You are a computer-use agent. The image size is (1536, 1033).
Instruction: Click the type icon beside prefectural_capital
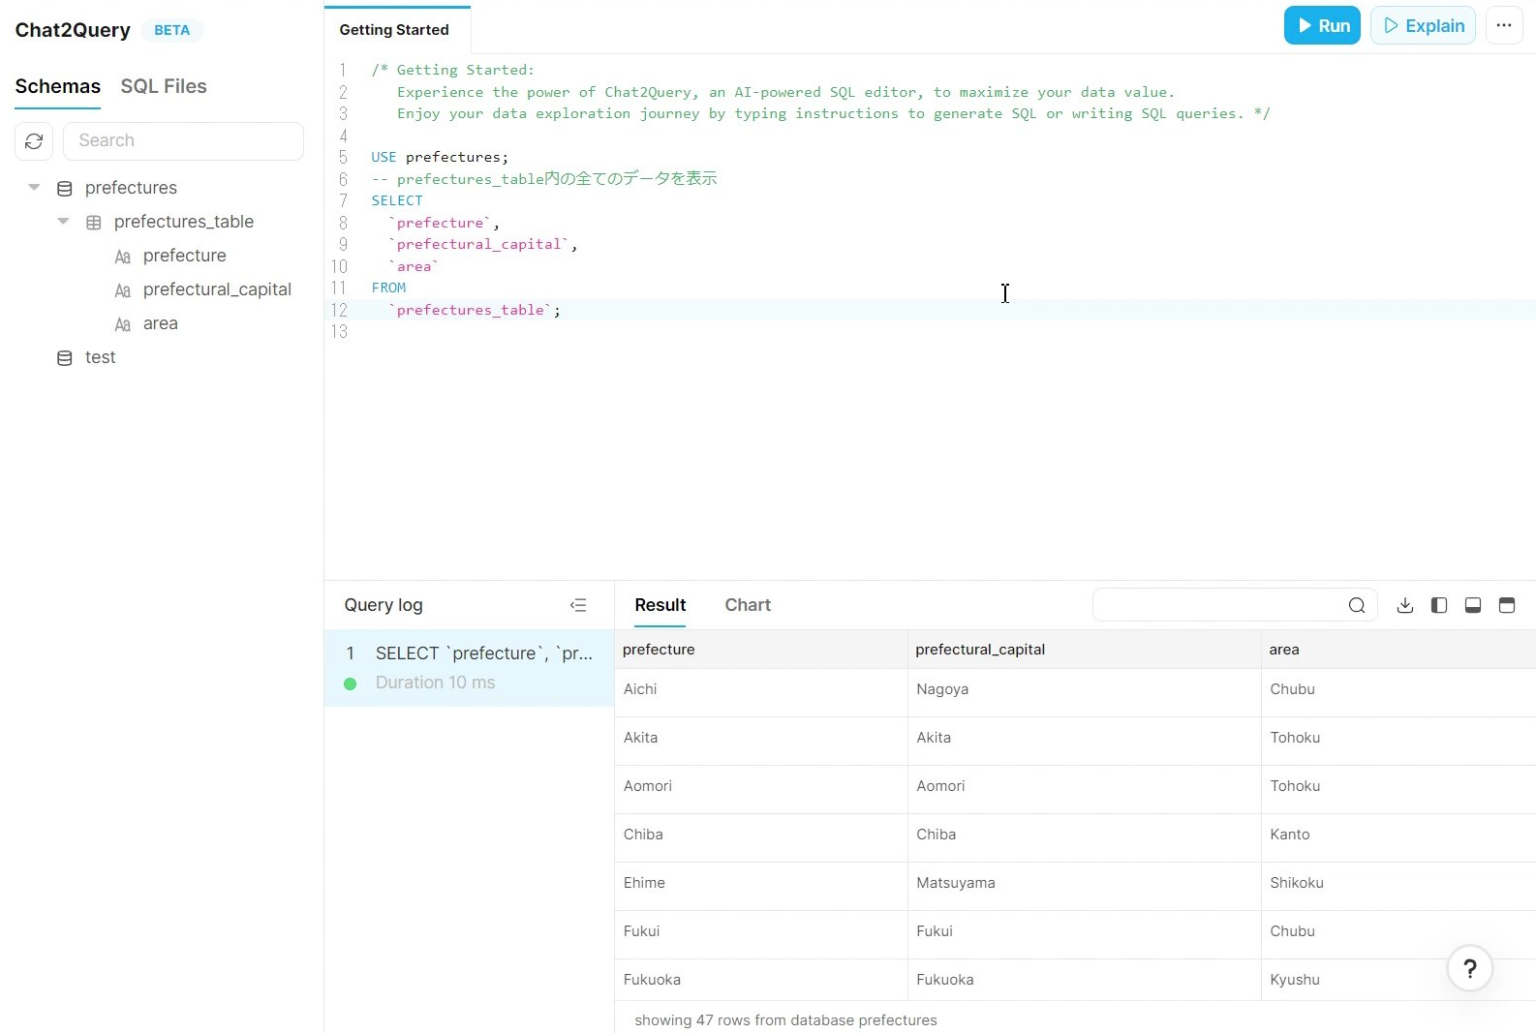click(123, 291)
